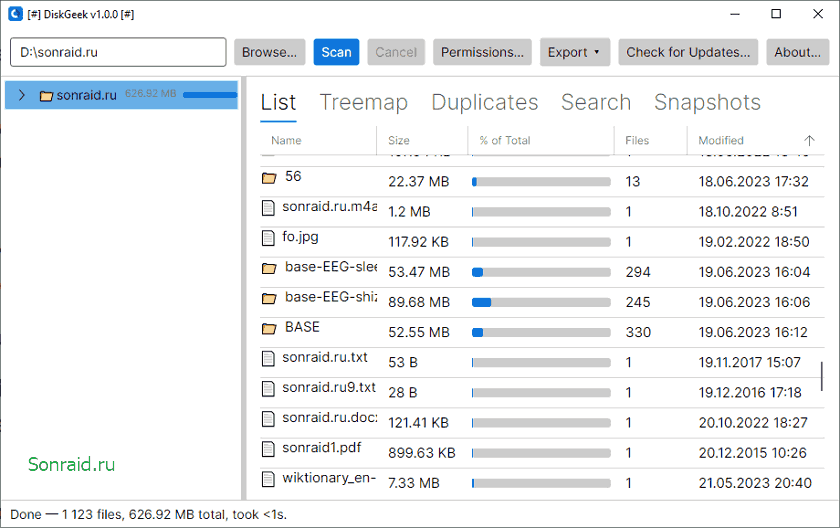The image size is (840, 528).
Task: Click the Browse... button
Action: [269, 52]
